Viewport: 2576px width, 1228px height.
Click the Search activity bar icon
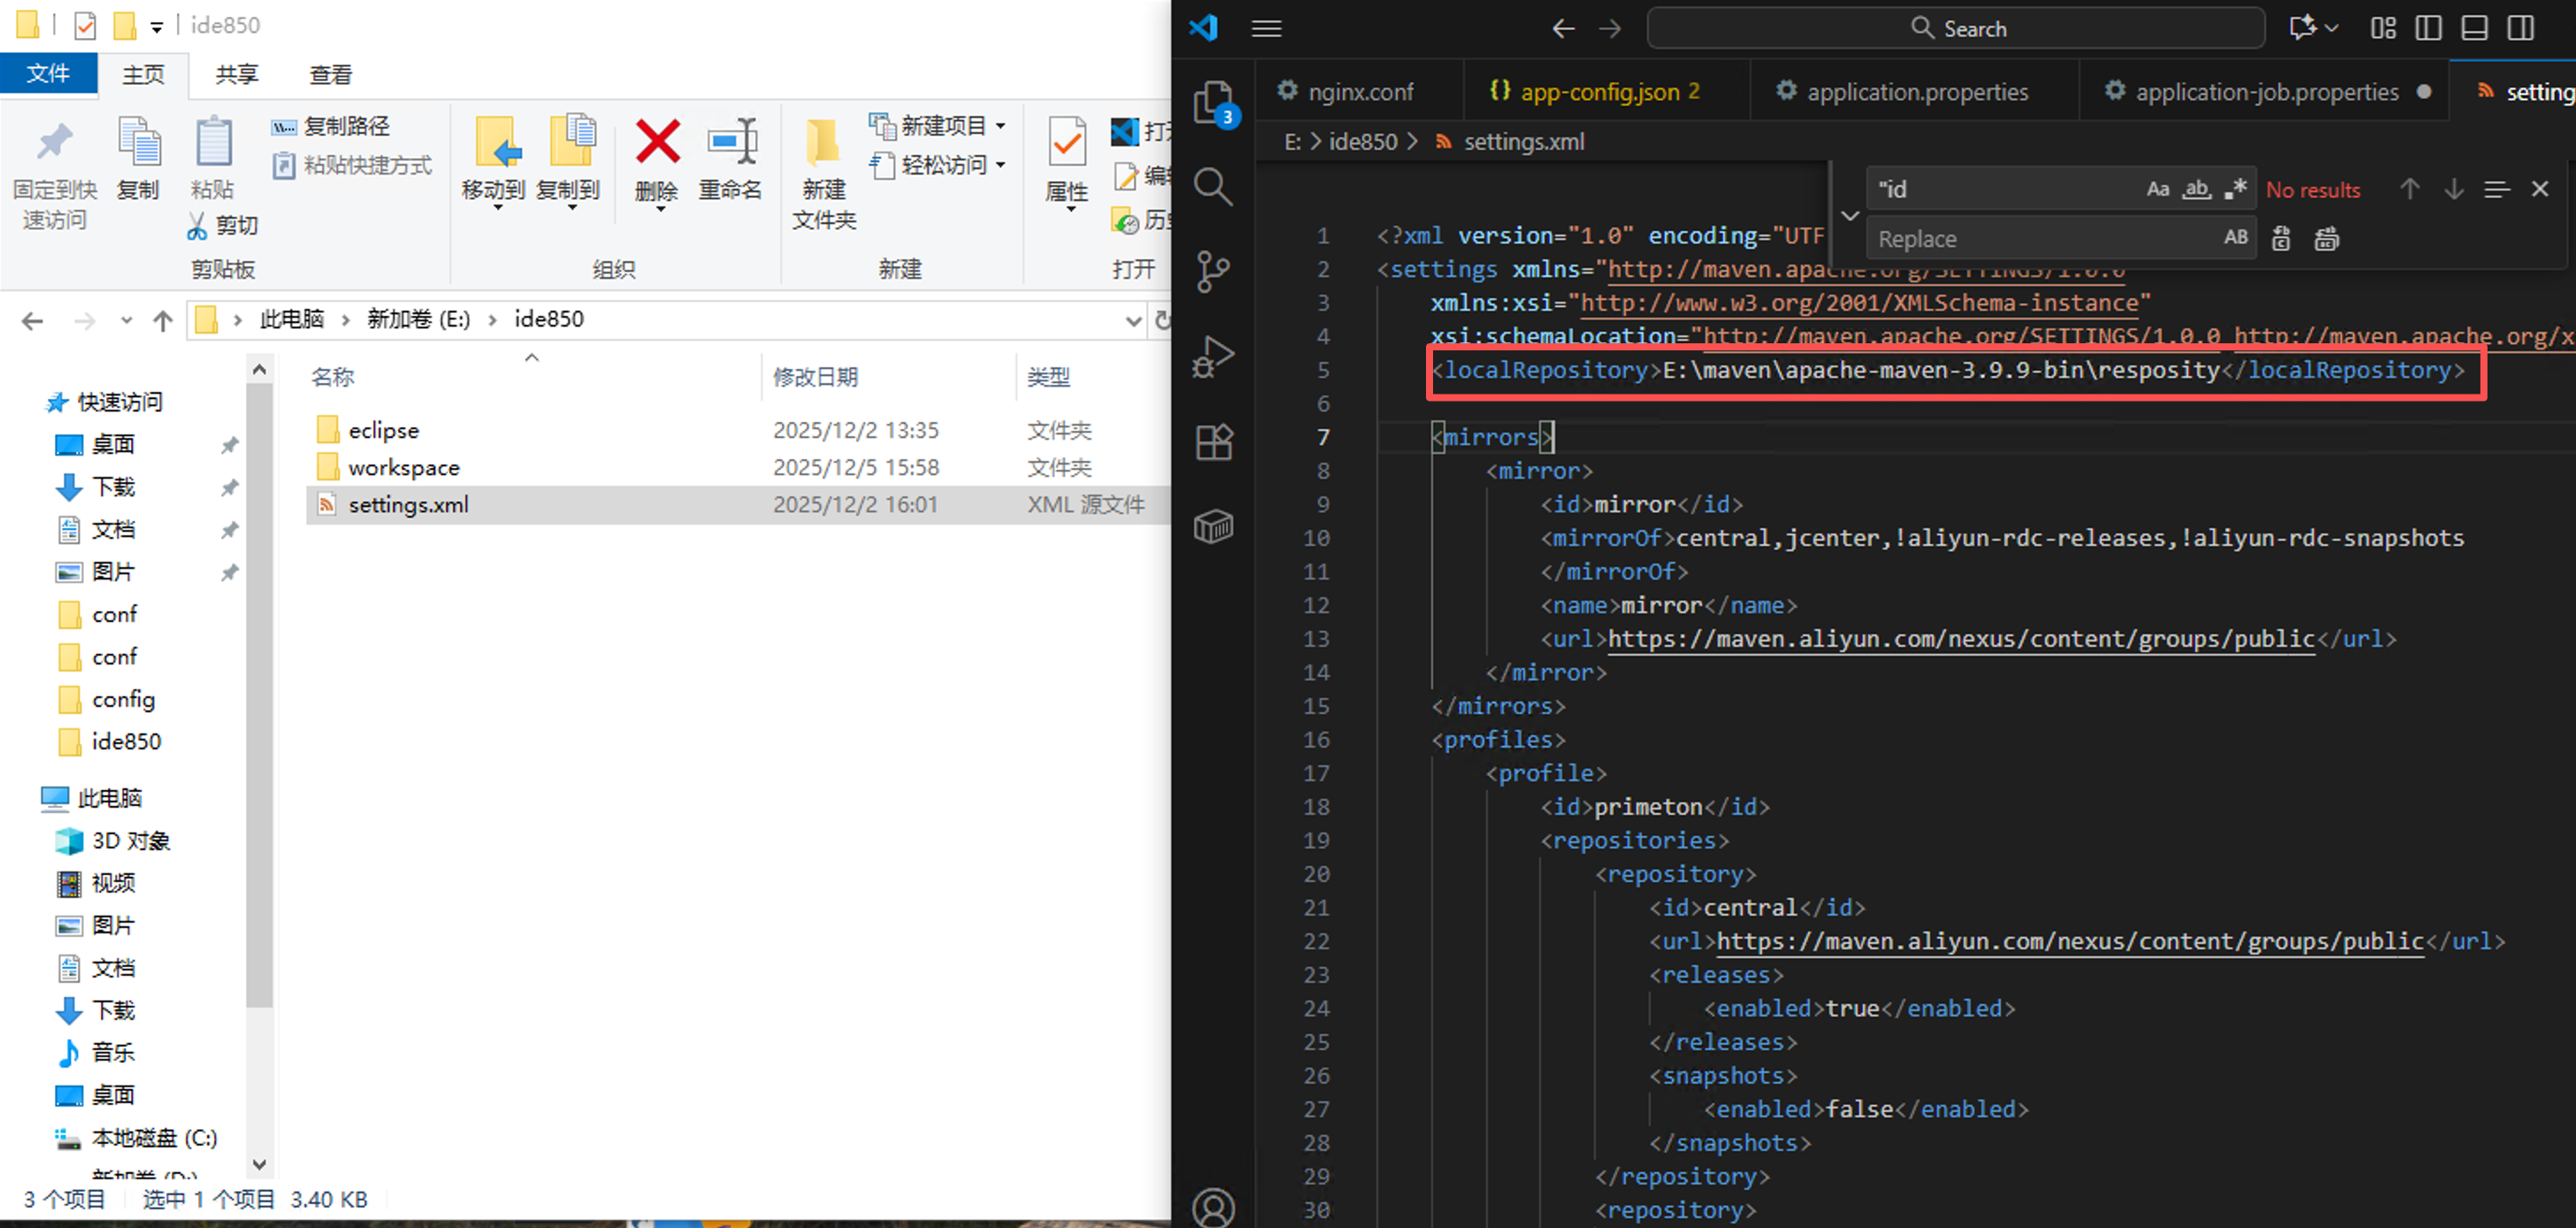(1212, 186)
